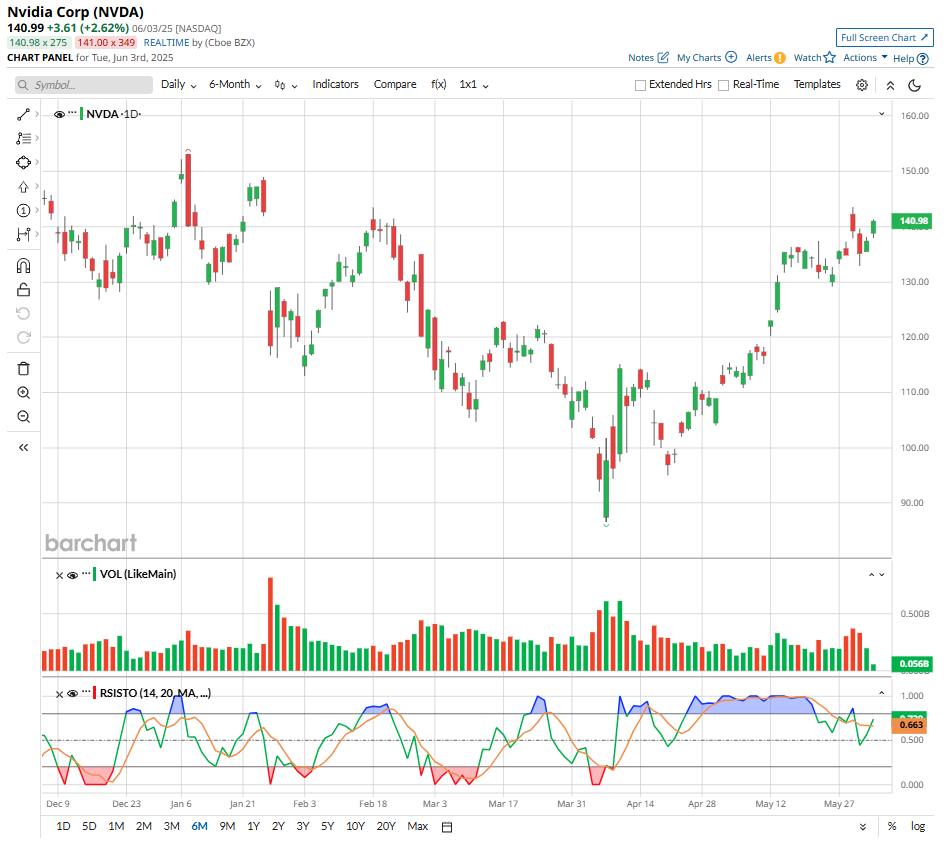The height and width of the screenshot is (843, 946).
Task: Toggle logarithmic scale
Action: (918, 827)
